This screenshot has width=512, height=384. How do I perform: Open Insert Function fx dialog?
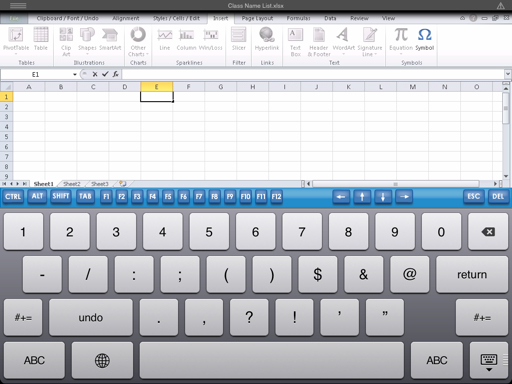click(115, 74)
